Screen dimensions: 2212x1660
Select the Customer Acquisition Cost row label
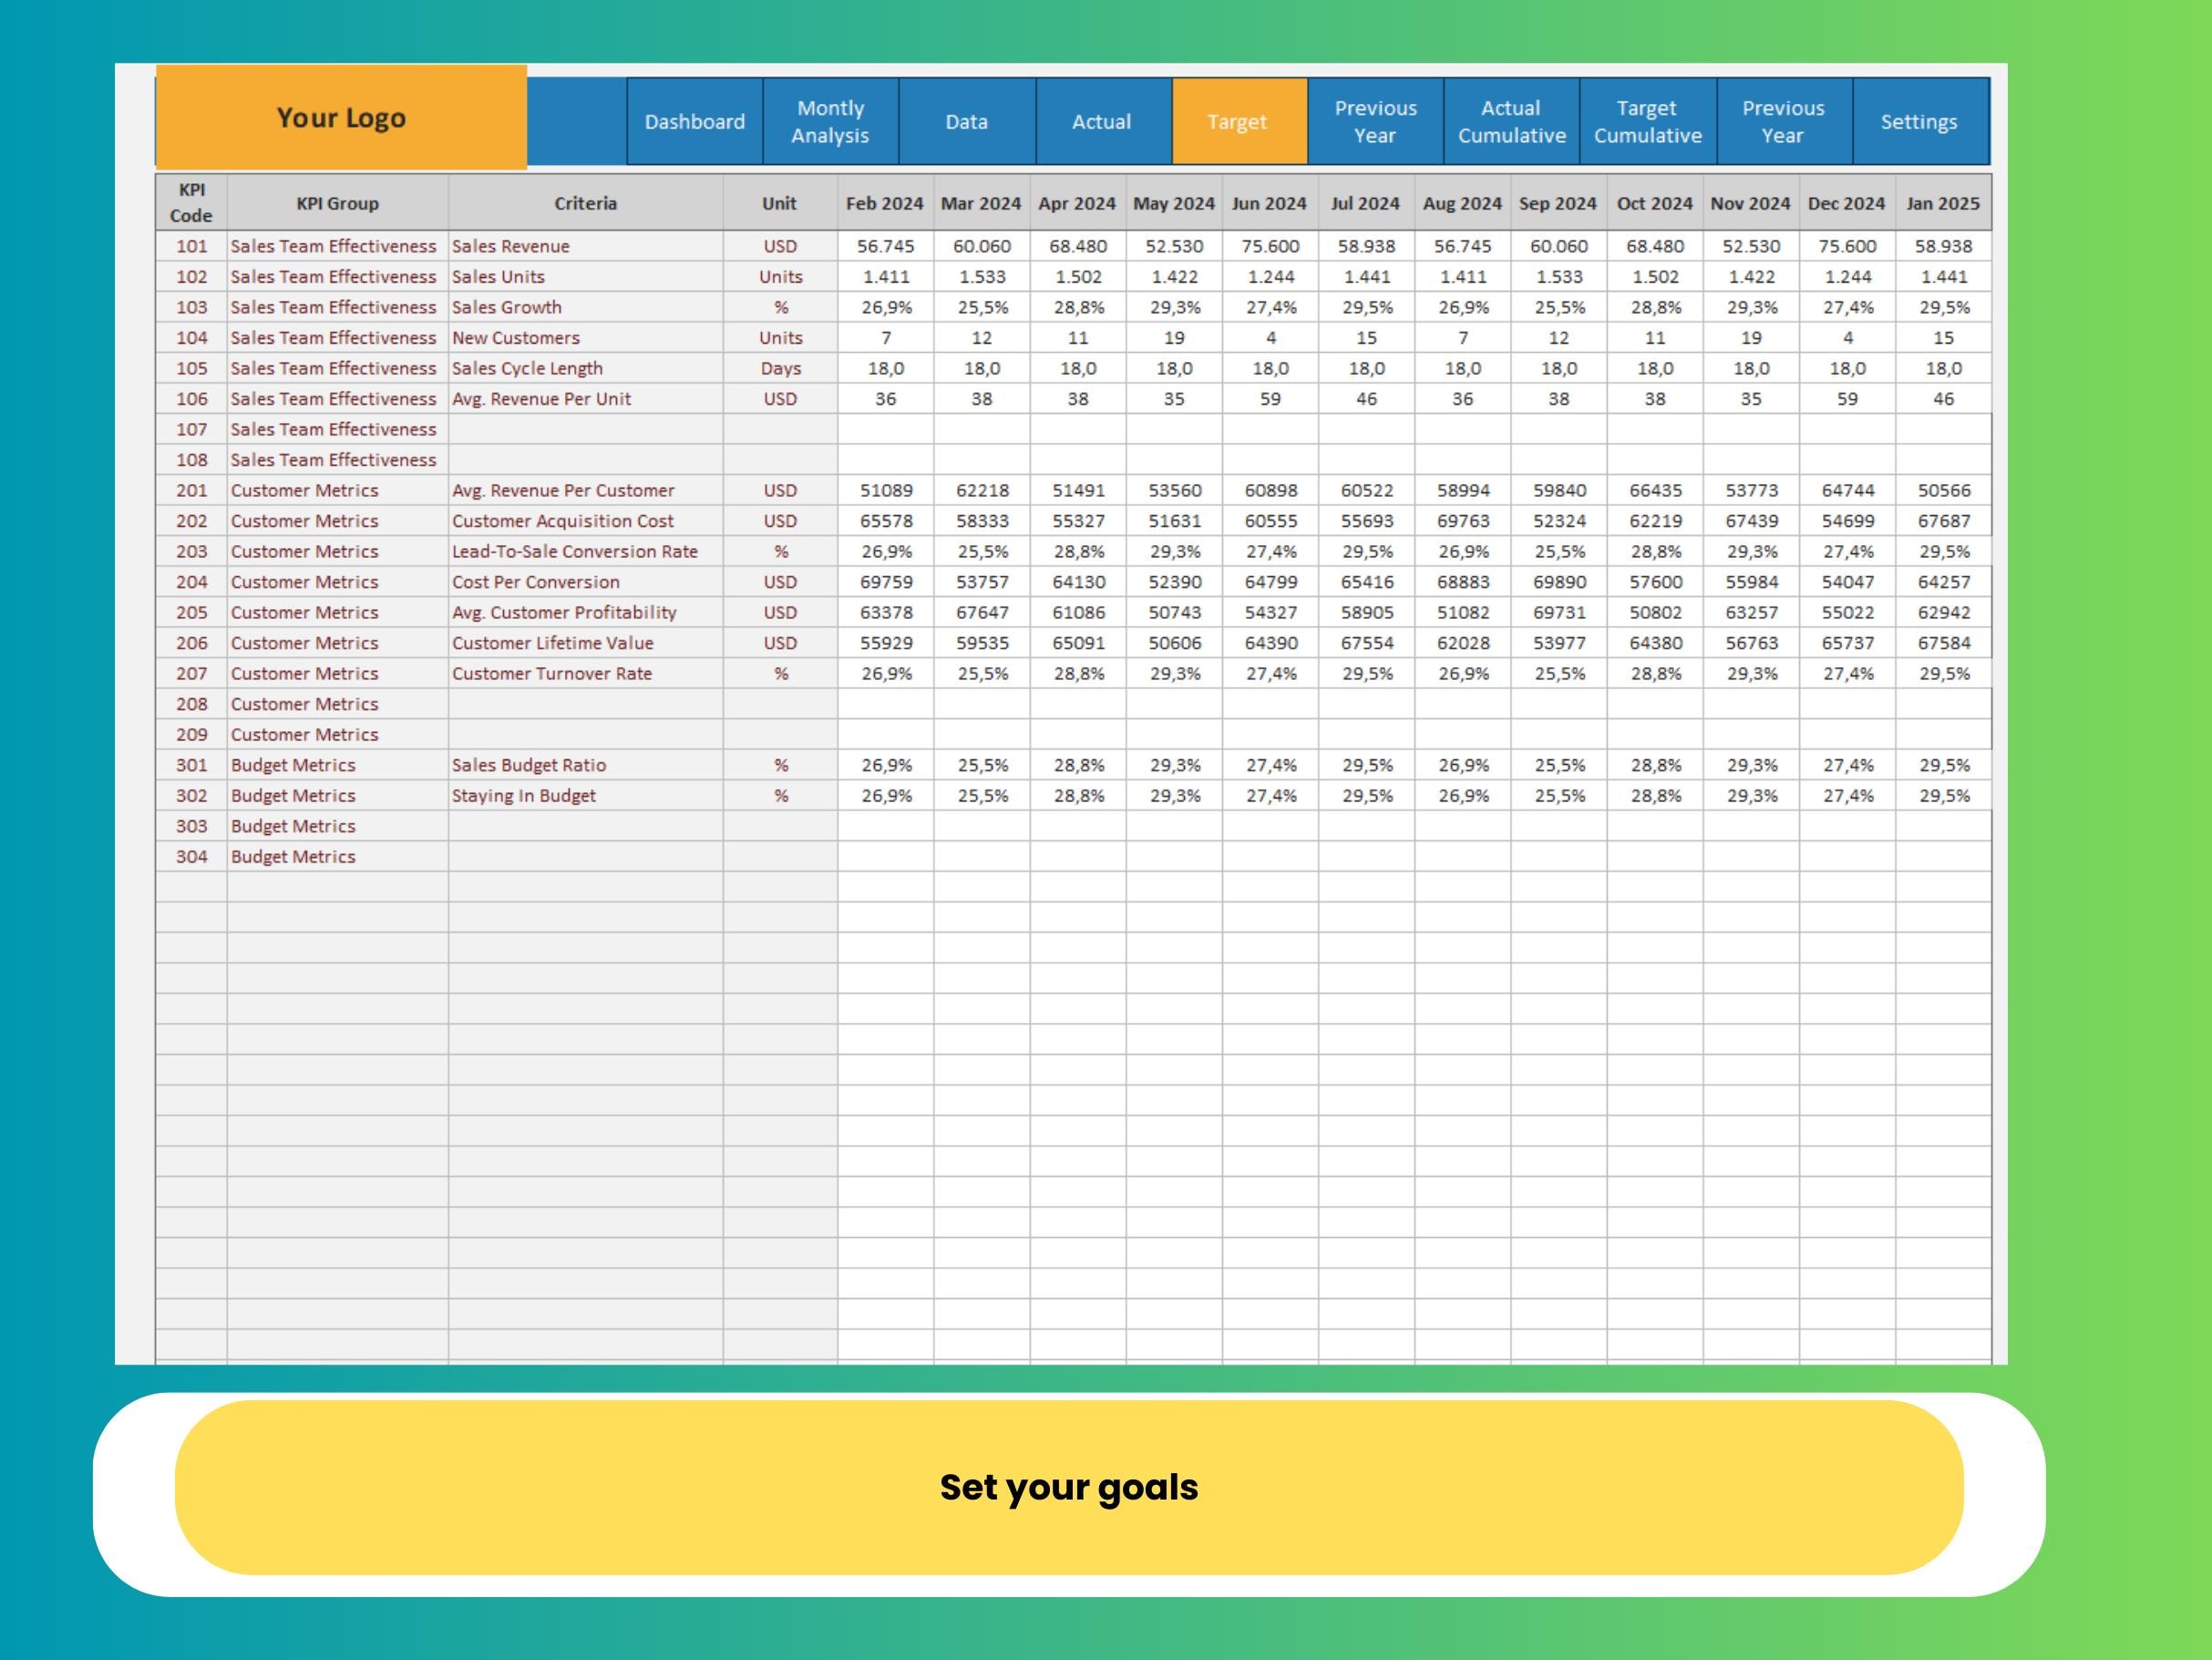pyautogui.click(x=563, y=521)
